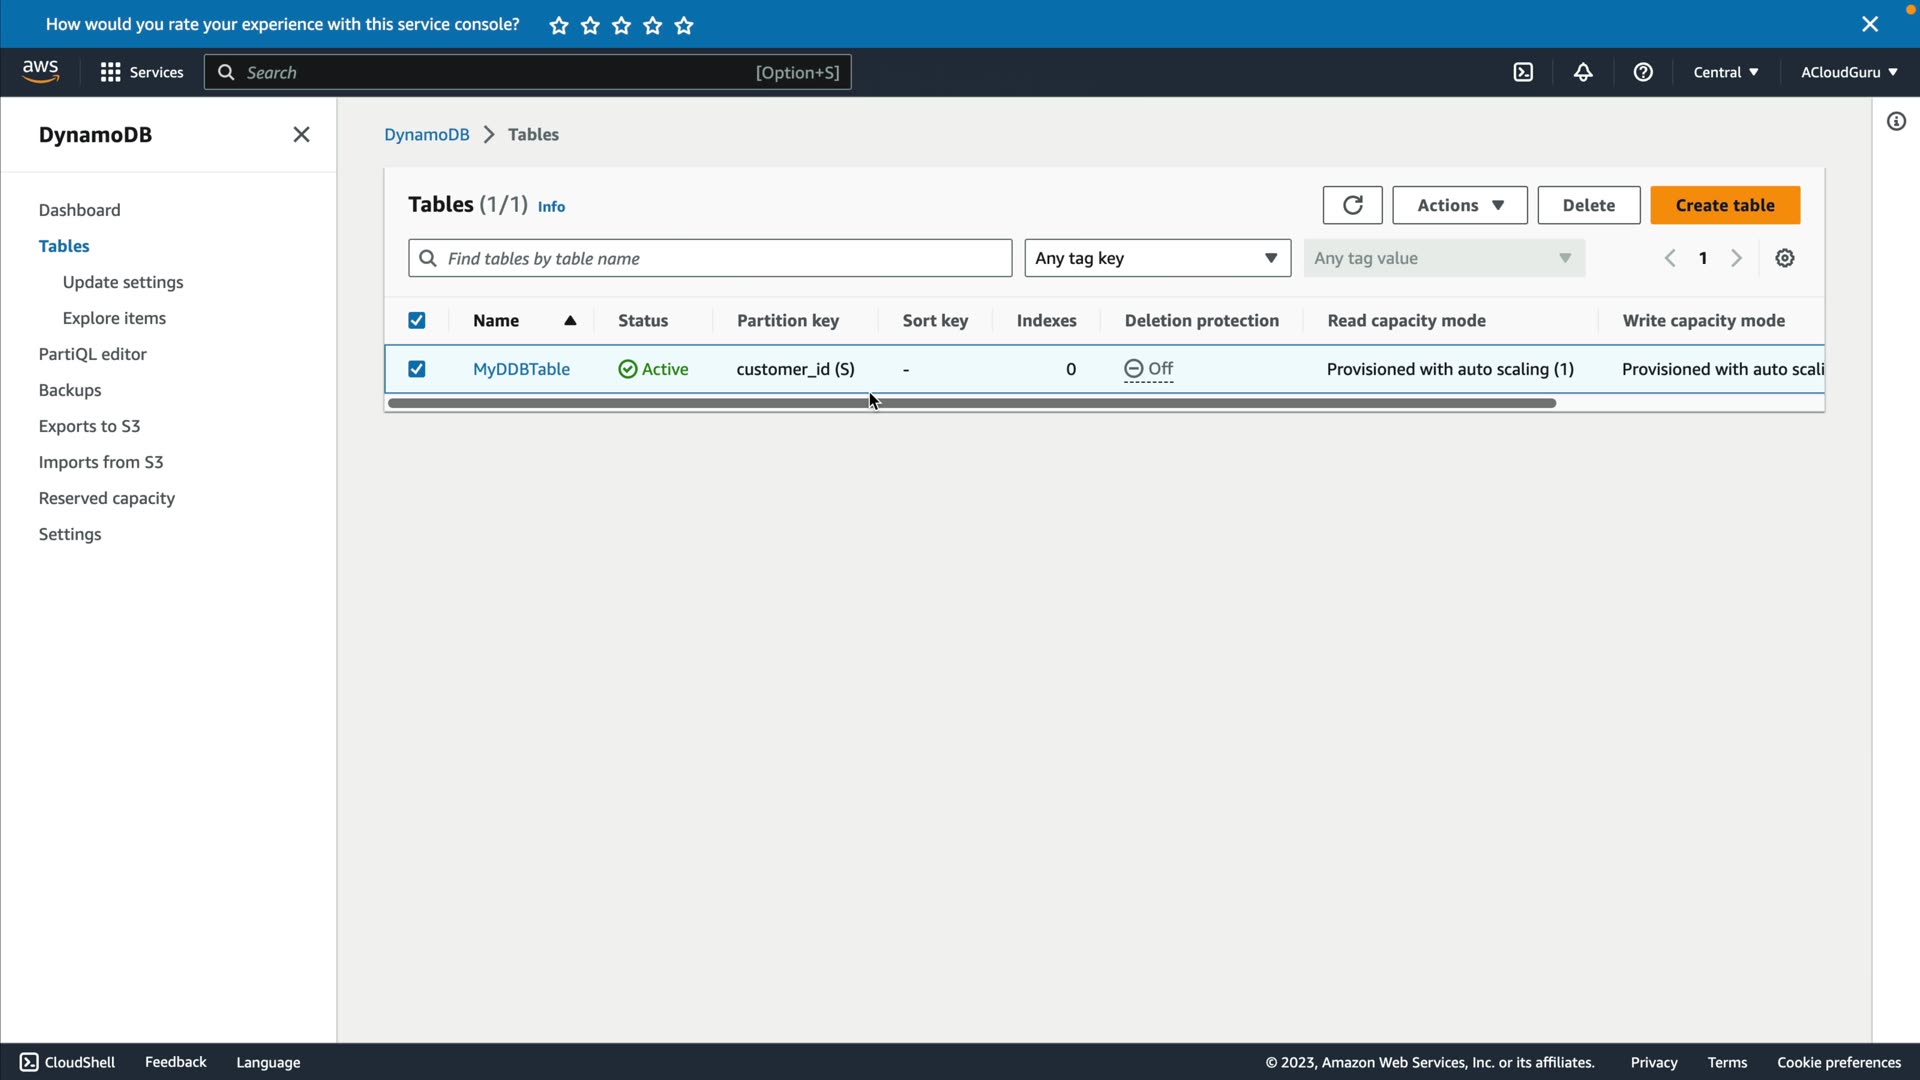The height and width of the screenshot is (1080, 1920).
Task: Open CloudShell icon in top navigation
Action: tap(1523, 72)
